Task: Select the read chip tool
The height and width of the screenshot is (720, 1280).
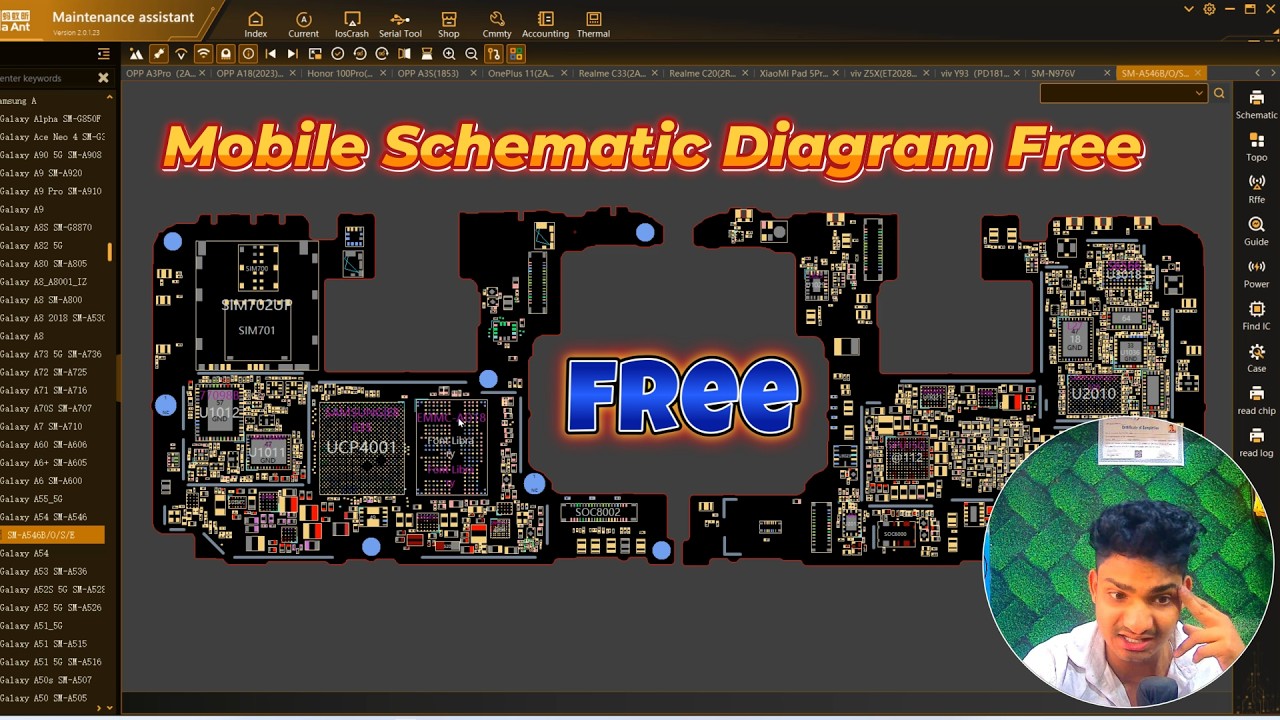Action: tap(1257, 400)
